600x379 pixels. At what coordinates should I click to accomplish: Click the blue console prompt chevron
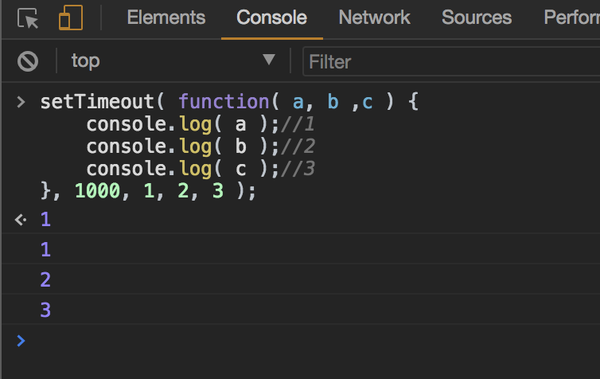21,341
